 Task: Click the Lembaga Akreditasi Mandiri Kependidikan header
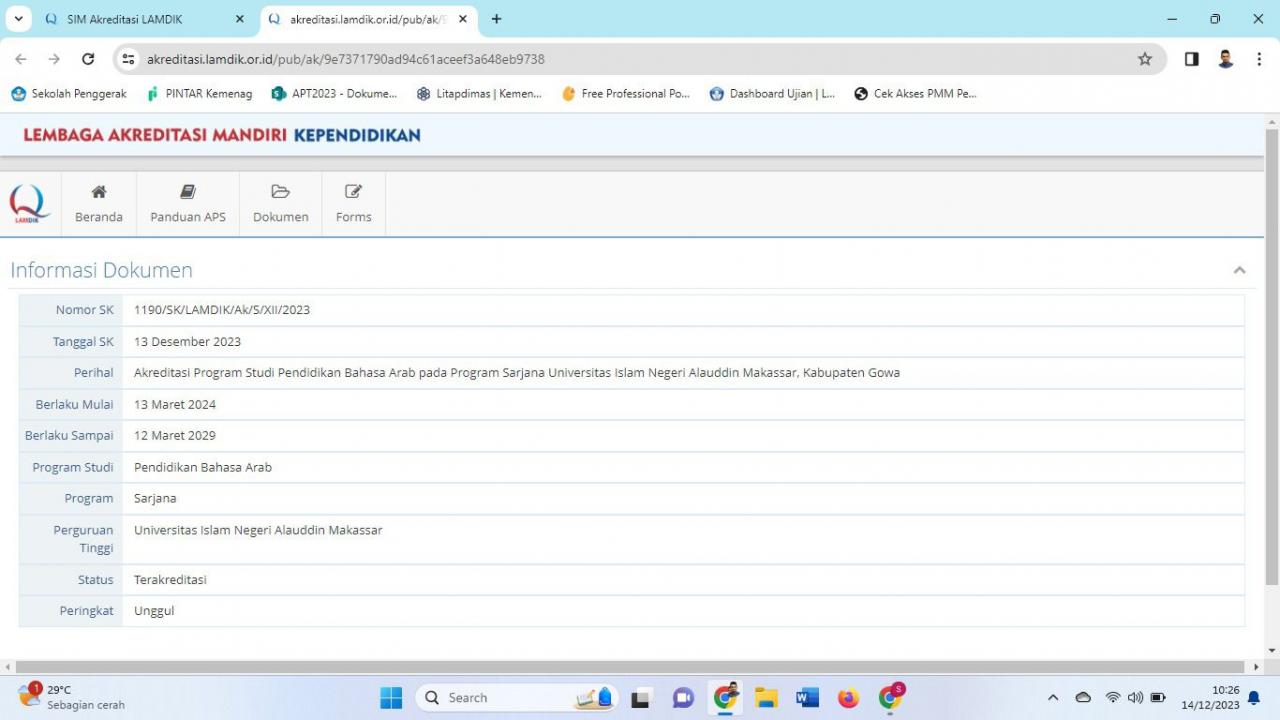(222, 135)
